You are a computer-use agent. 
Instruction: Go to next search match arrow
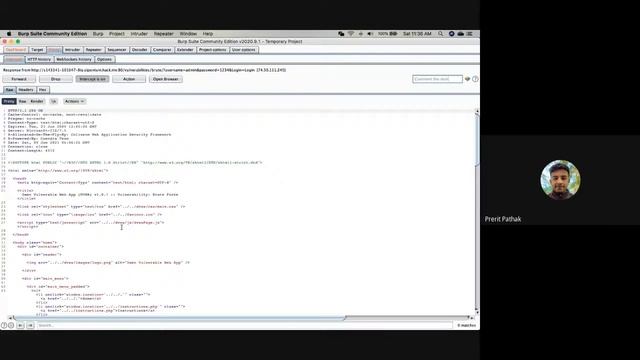(x=30, y=325)
